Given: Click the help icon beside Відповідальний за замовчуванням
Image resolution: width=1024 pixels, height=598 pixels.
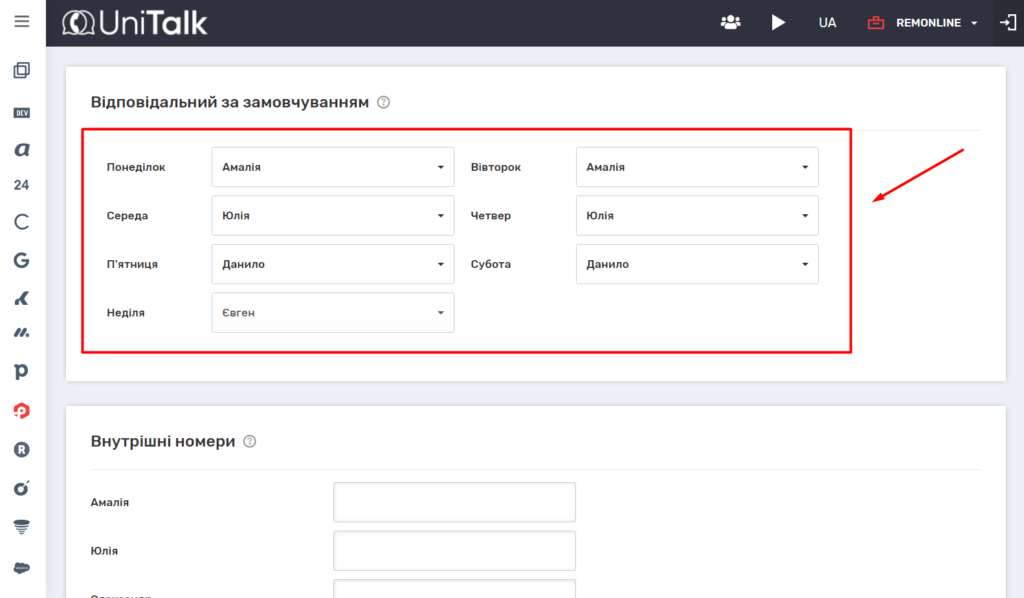Looking at the screenshot, I should tap(383, 102).
